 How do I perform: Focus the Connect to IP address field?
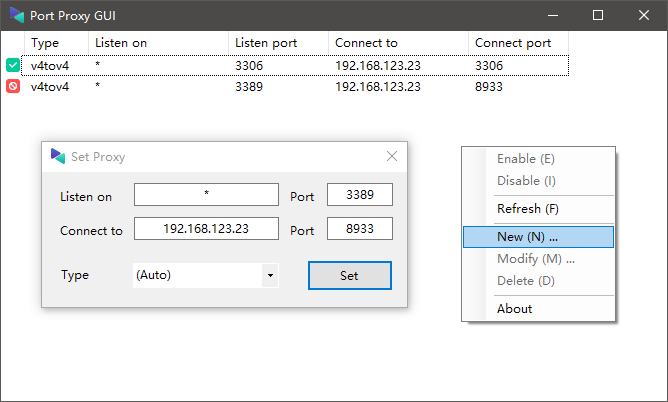tap(206, 229)
